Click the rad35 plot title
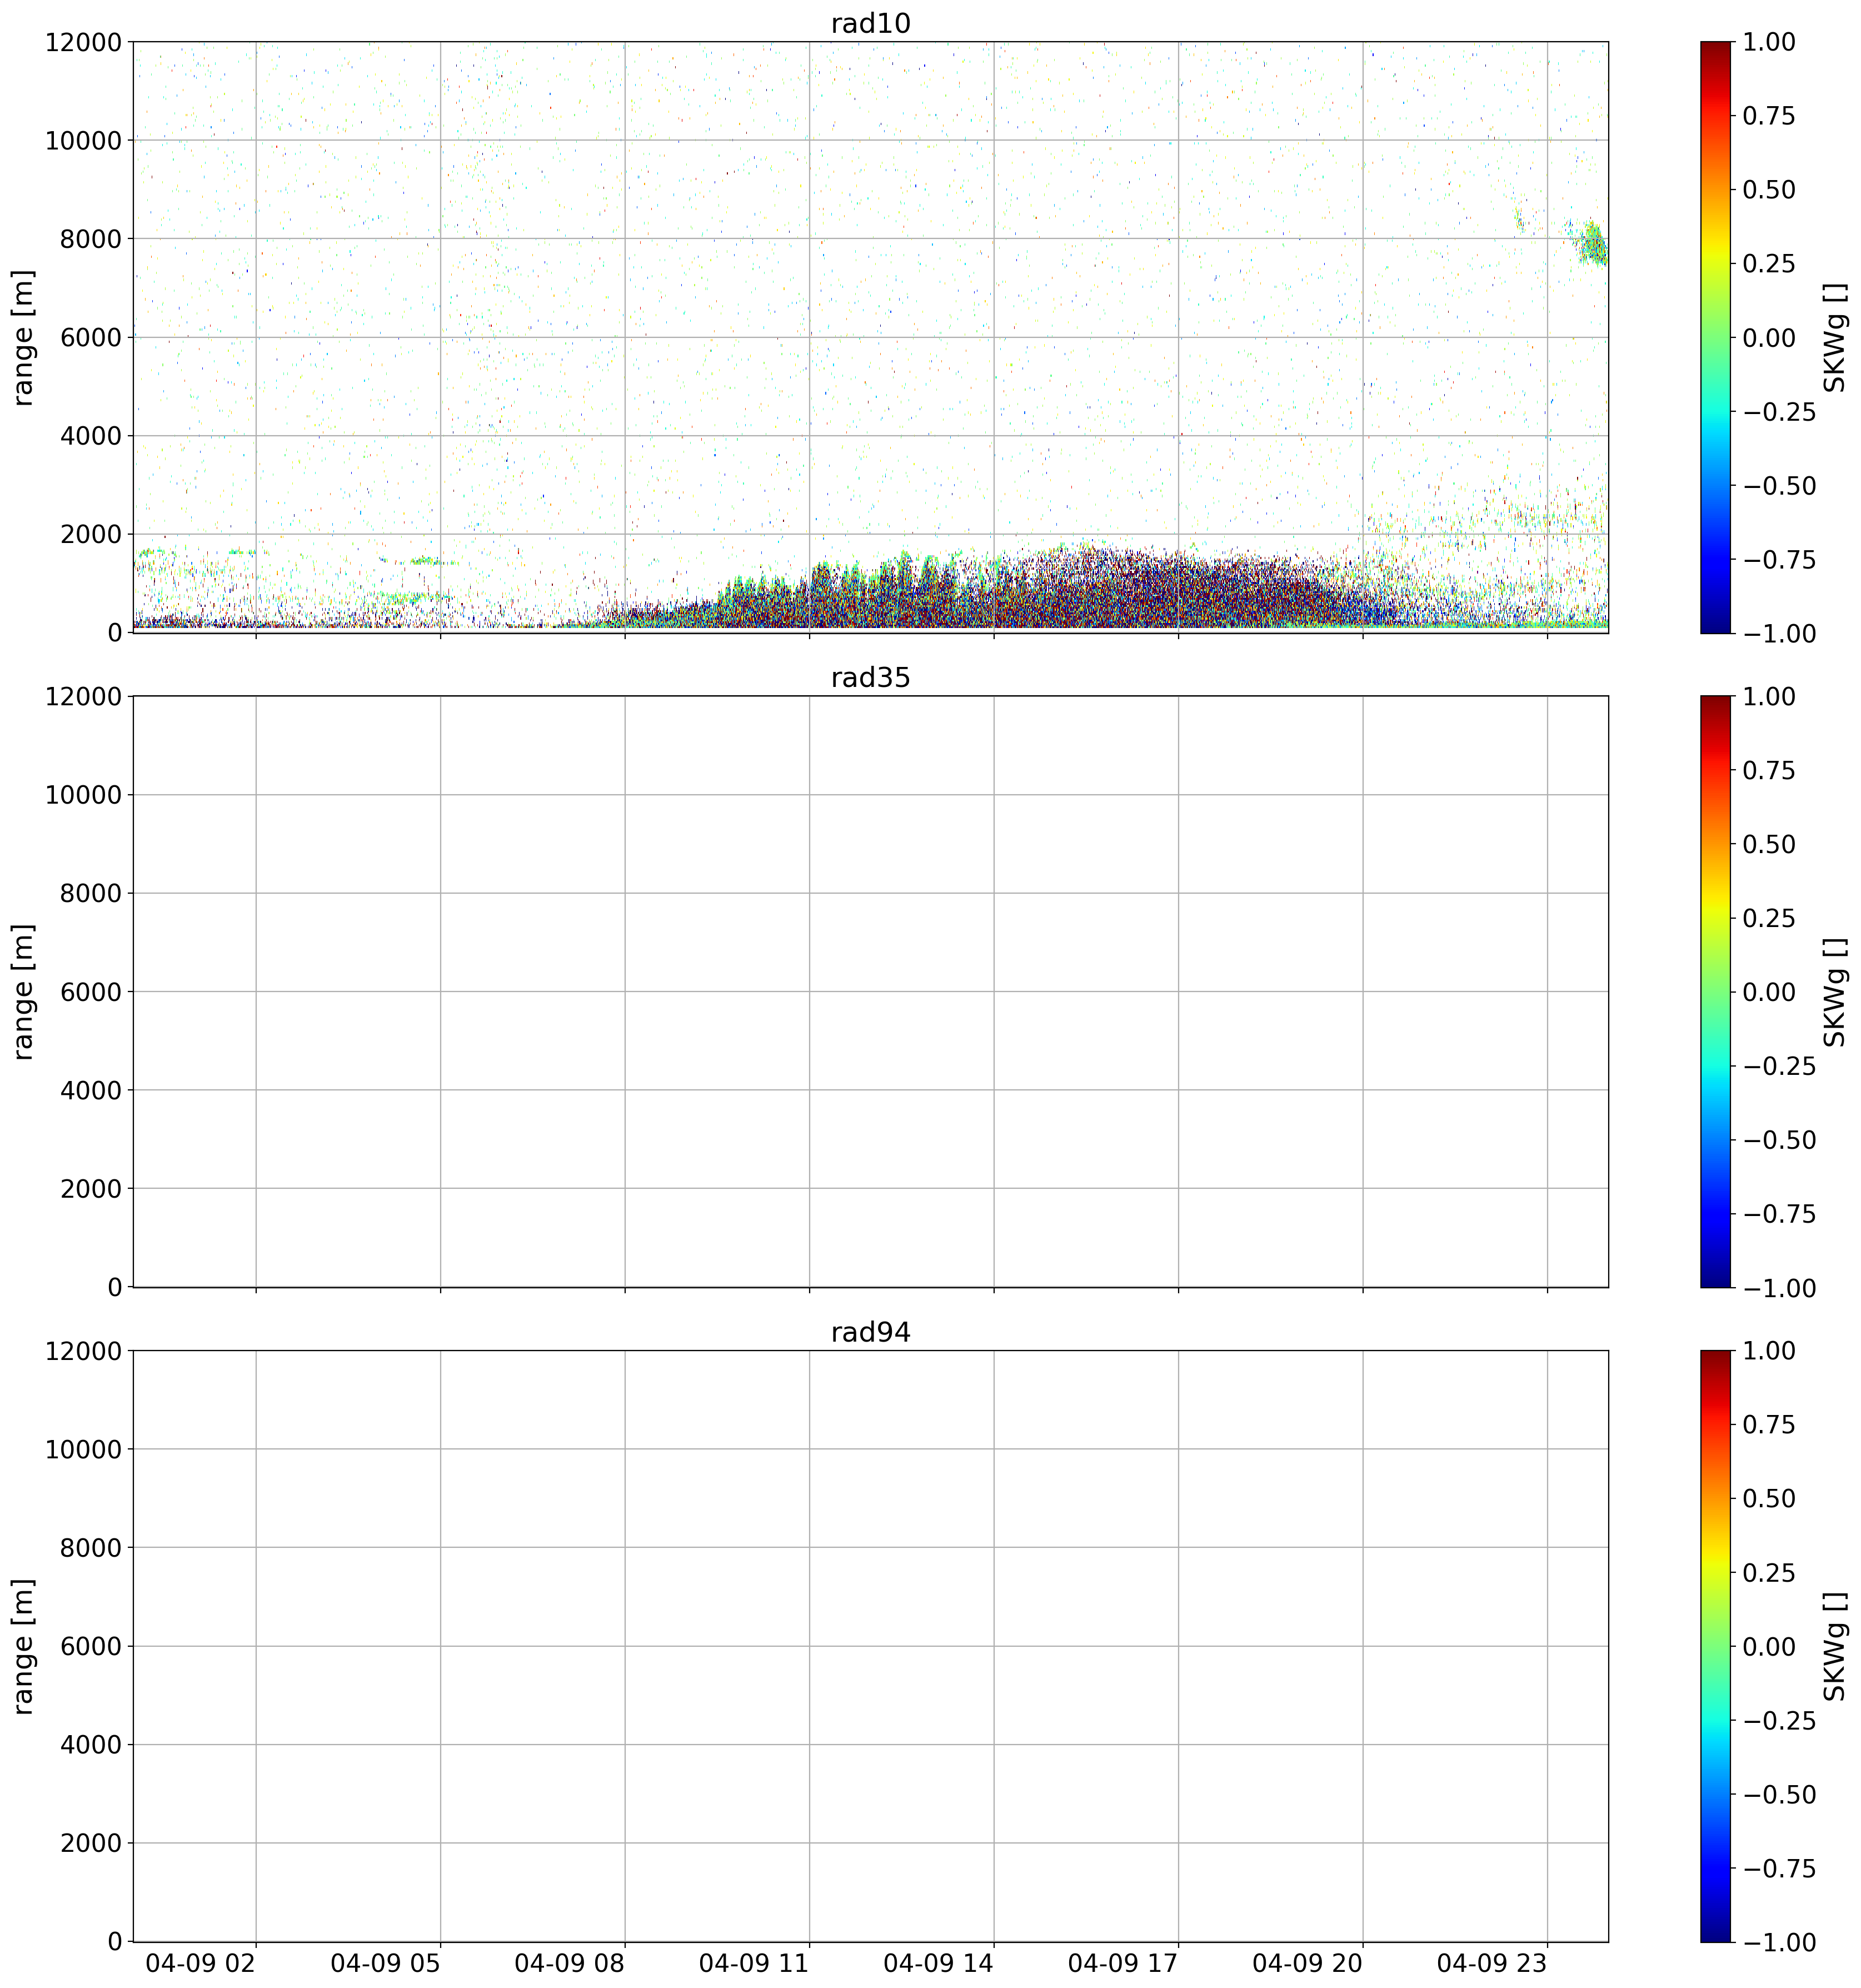 [x=870, y=678]
